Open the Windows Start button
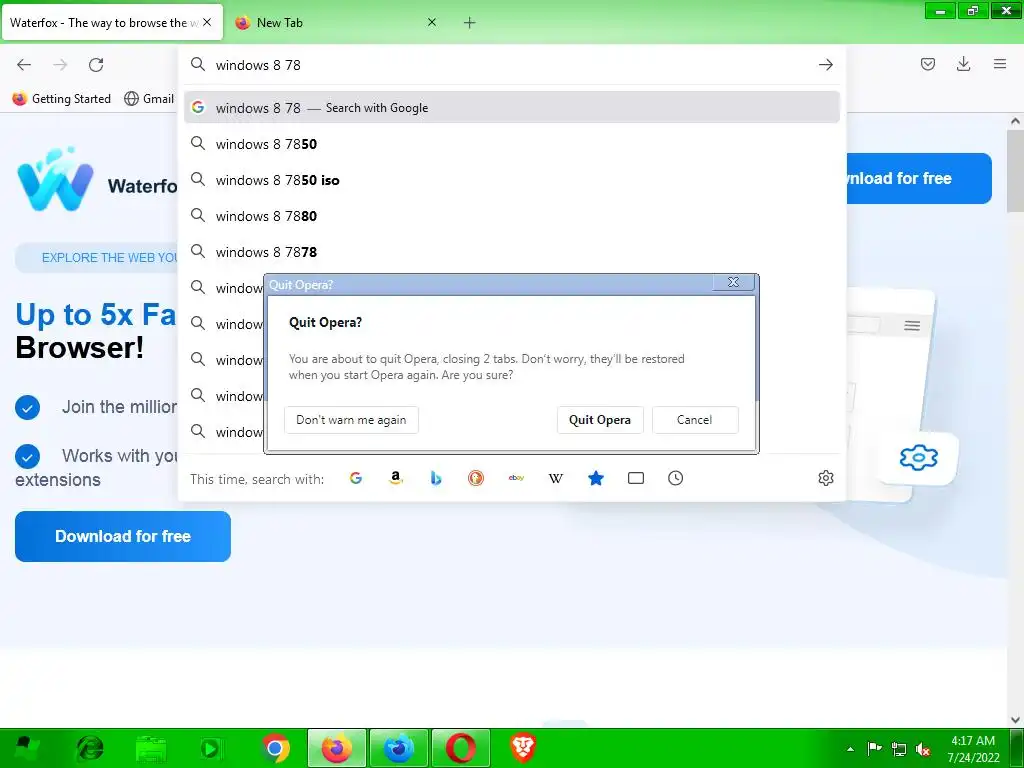1024x768 pixels. click(26, 748)
